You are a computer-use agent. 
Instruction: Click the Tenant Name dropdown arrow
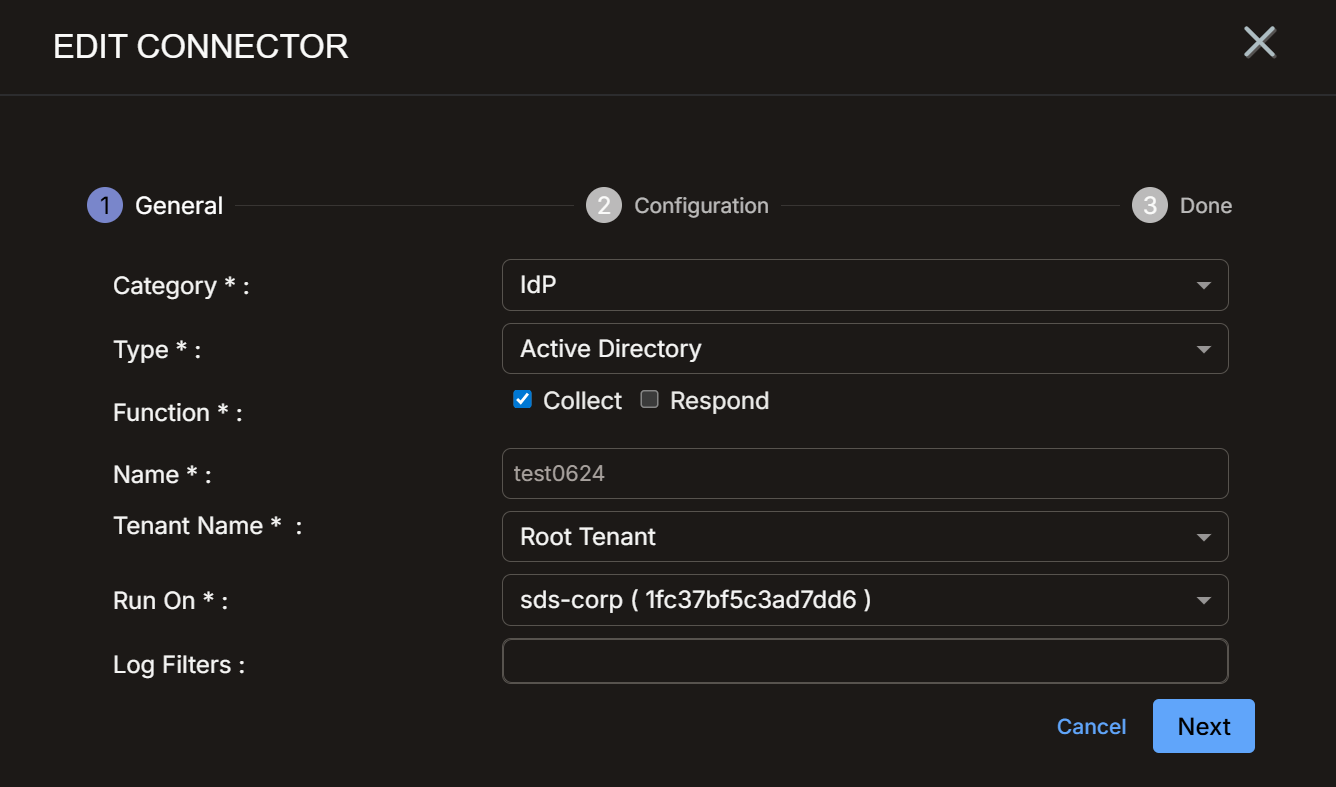click(x=1203, y=538)
